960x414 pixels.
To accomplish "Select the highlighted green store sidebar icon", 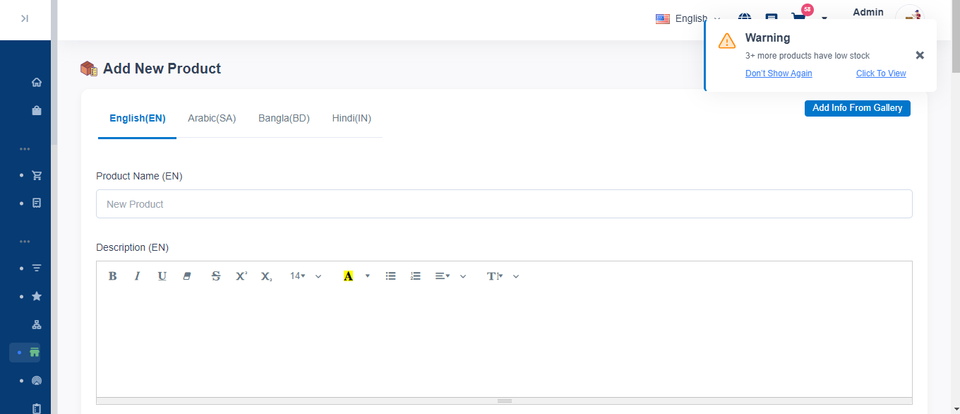I will pyautogui.click(x=35, y=352).
